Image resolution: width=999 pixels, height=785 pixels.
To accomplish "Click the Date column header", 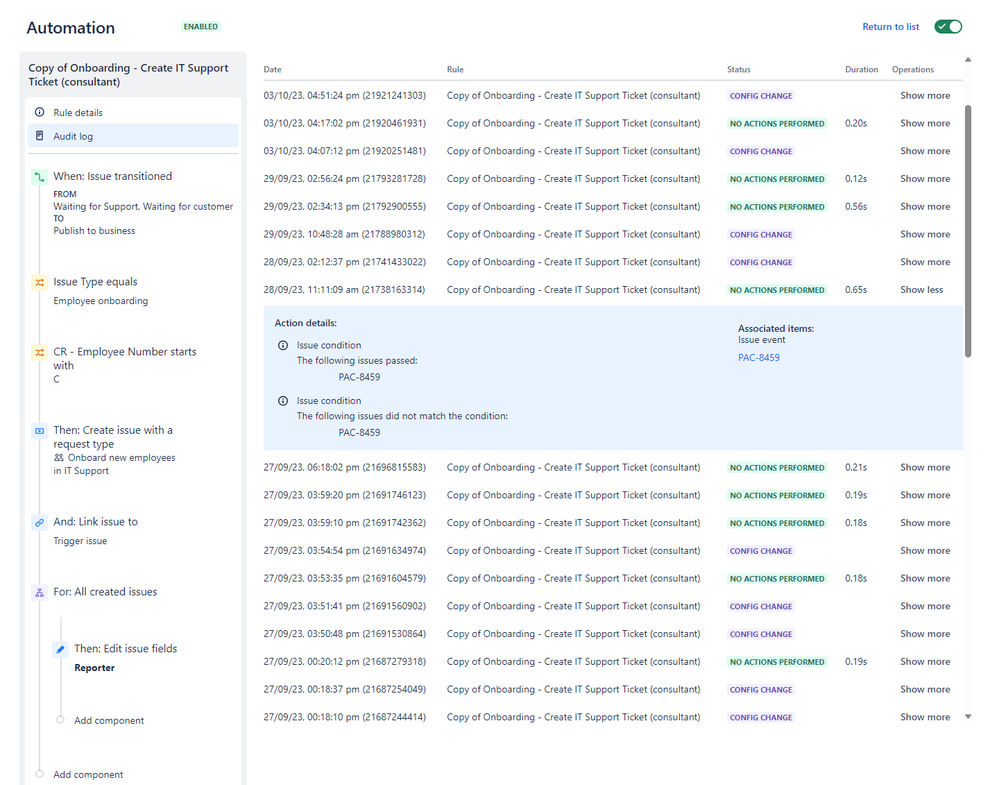I will [272, 69].
